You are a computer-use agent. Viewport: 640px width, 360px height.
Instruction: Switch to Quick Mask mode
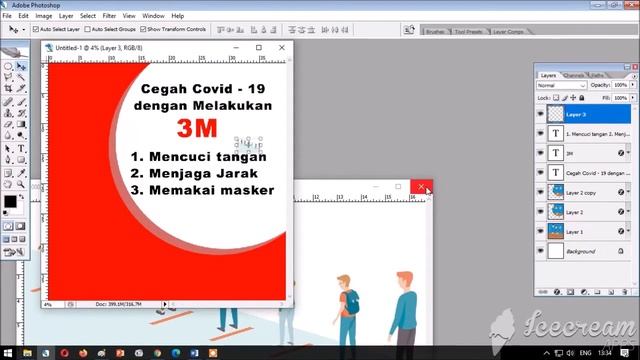click(x=20, y=226)
